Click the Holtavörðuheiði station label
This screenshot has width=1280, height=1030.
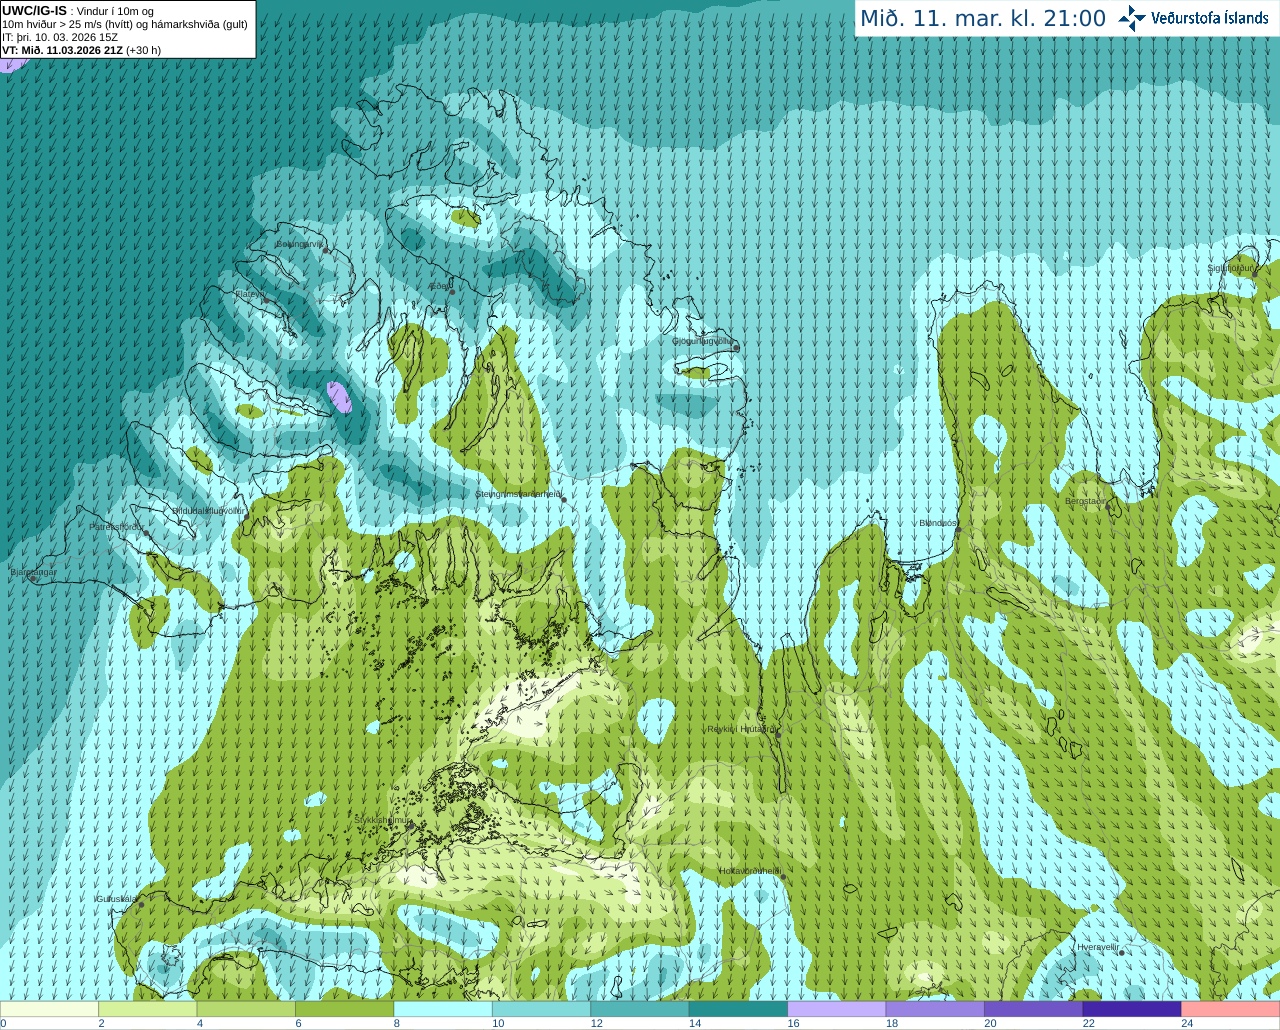[x=749, y=871]
